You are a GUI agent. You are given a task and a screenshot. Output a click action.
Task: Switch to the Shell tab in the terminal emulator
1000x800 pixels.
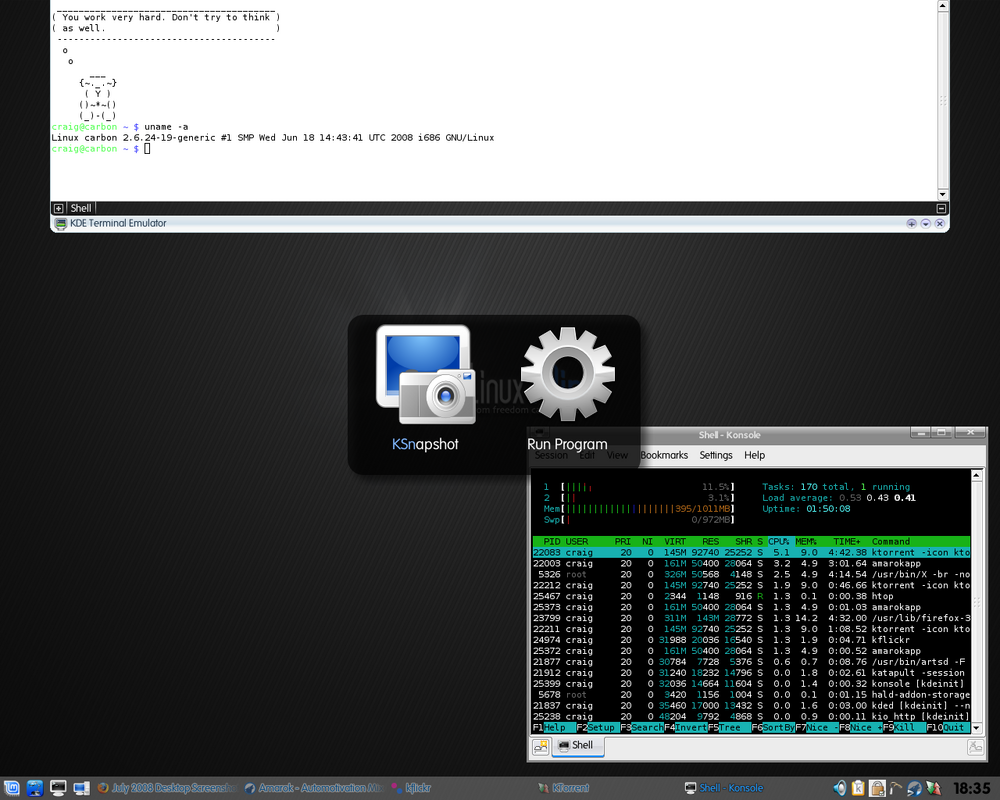click(x=81, y=208)
